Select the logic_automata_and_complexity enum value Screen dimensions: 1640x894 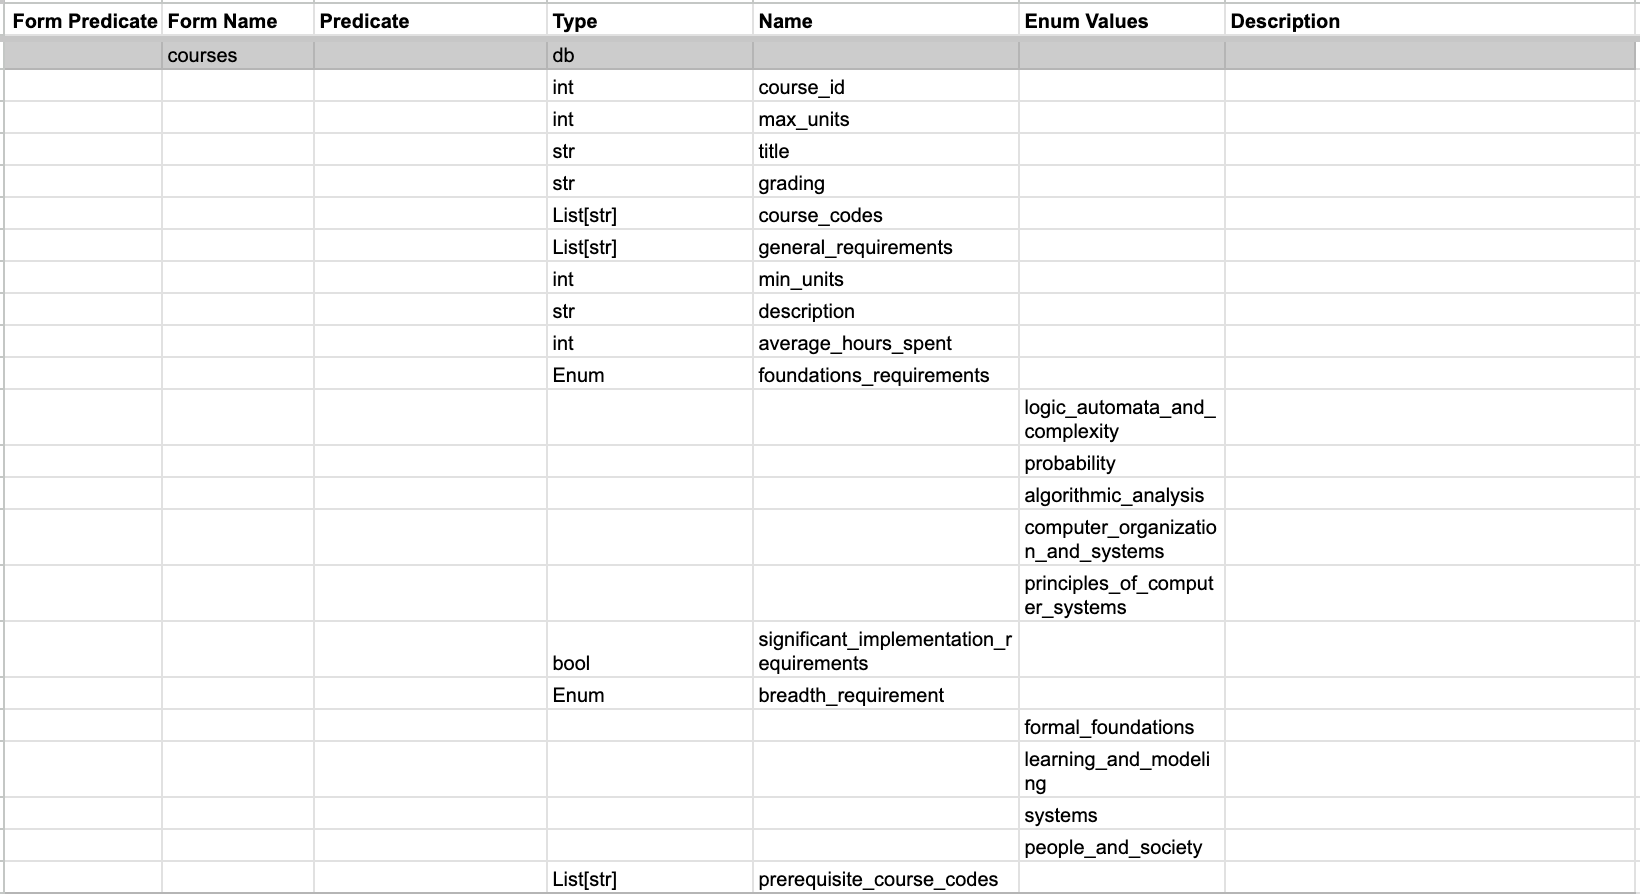pyautogui.click(x=1119, y=419)
